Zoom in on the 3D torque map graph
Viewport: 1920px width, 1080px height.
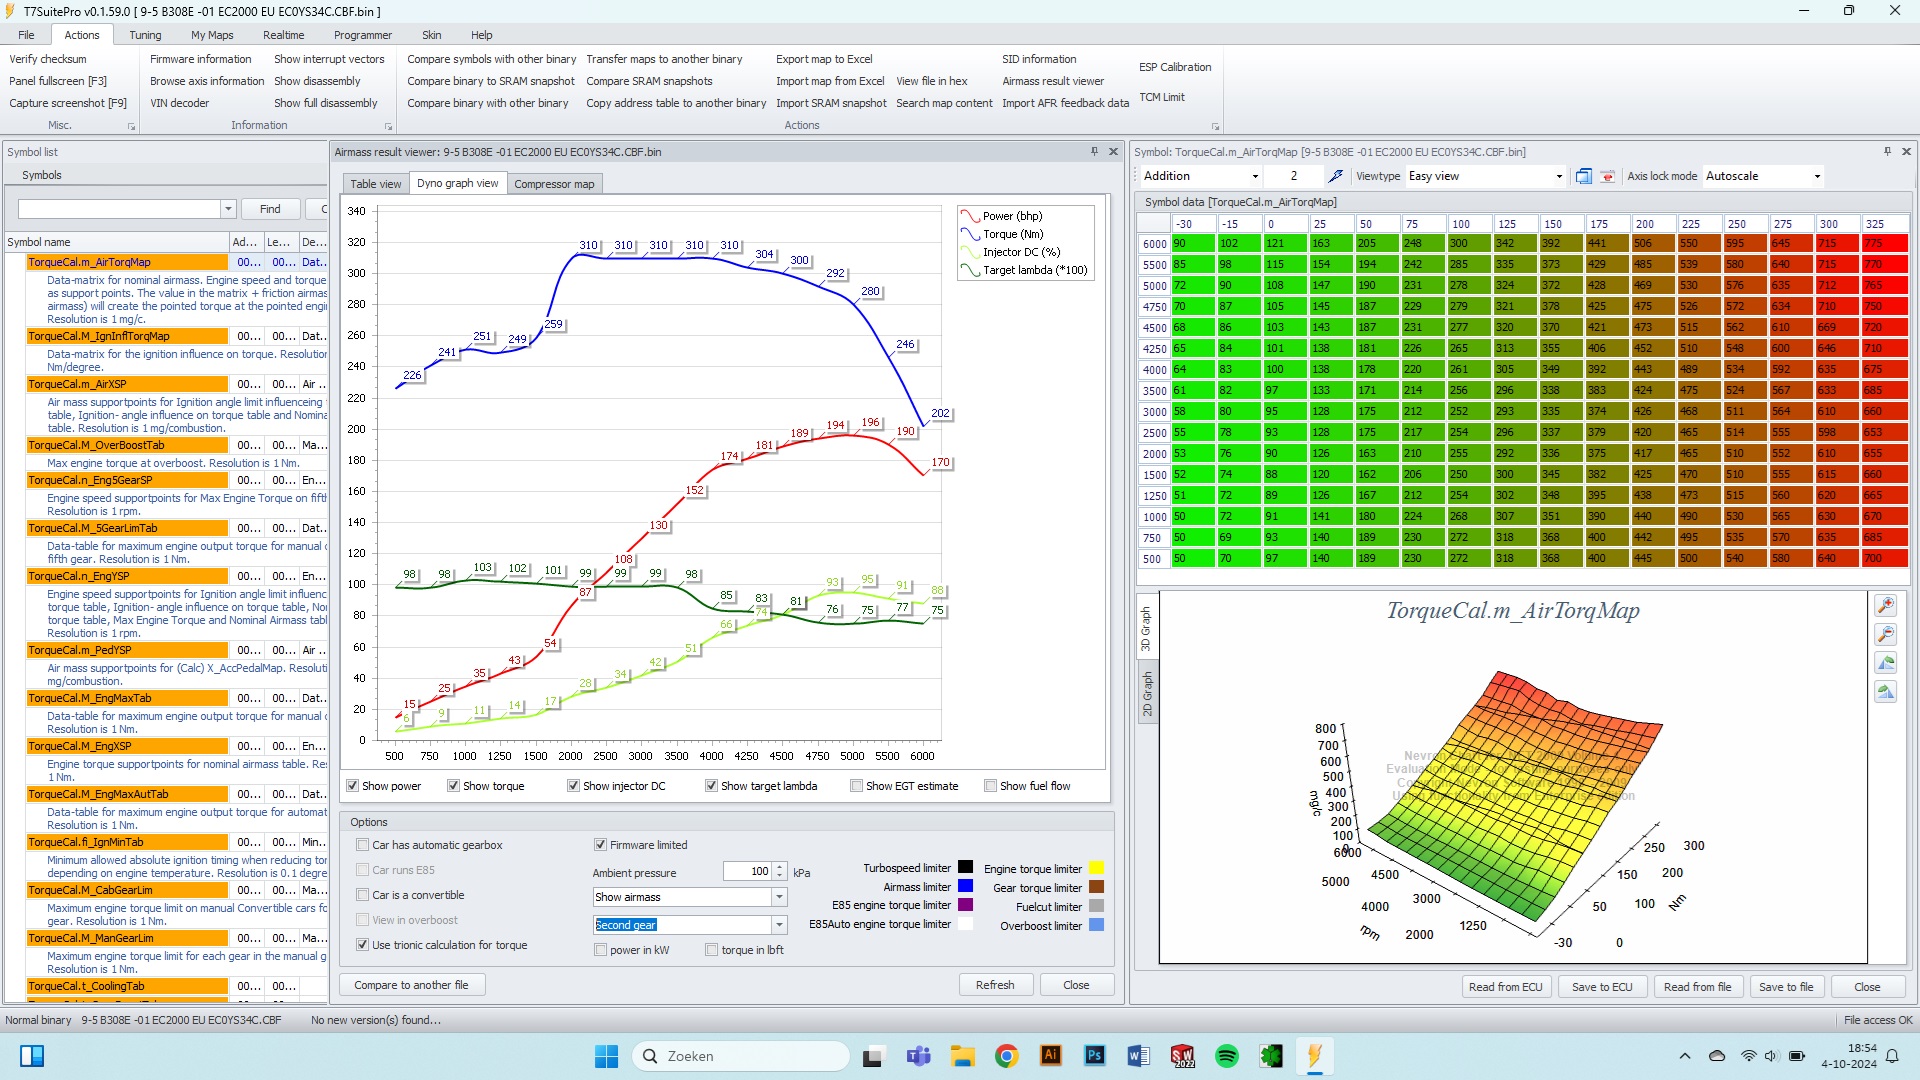click(1885, 605)
